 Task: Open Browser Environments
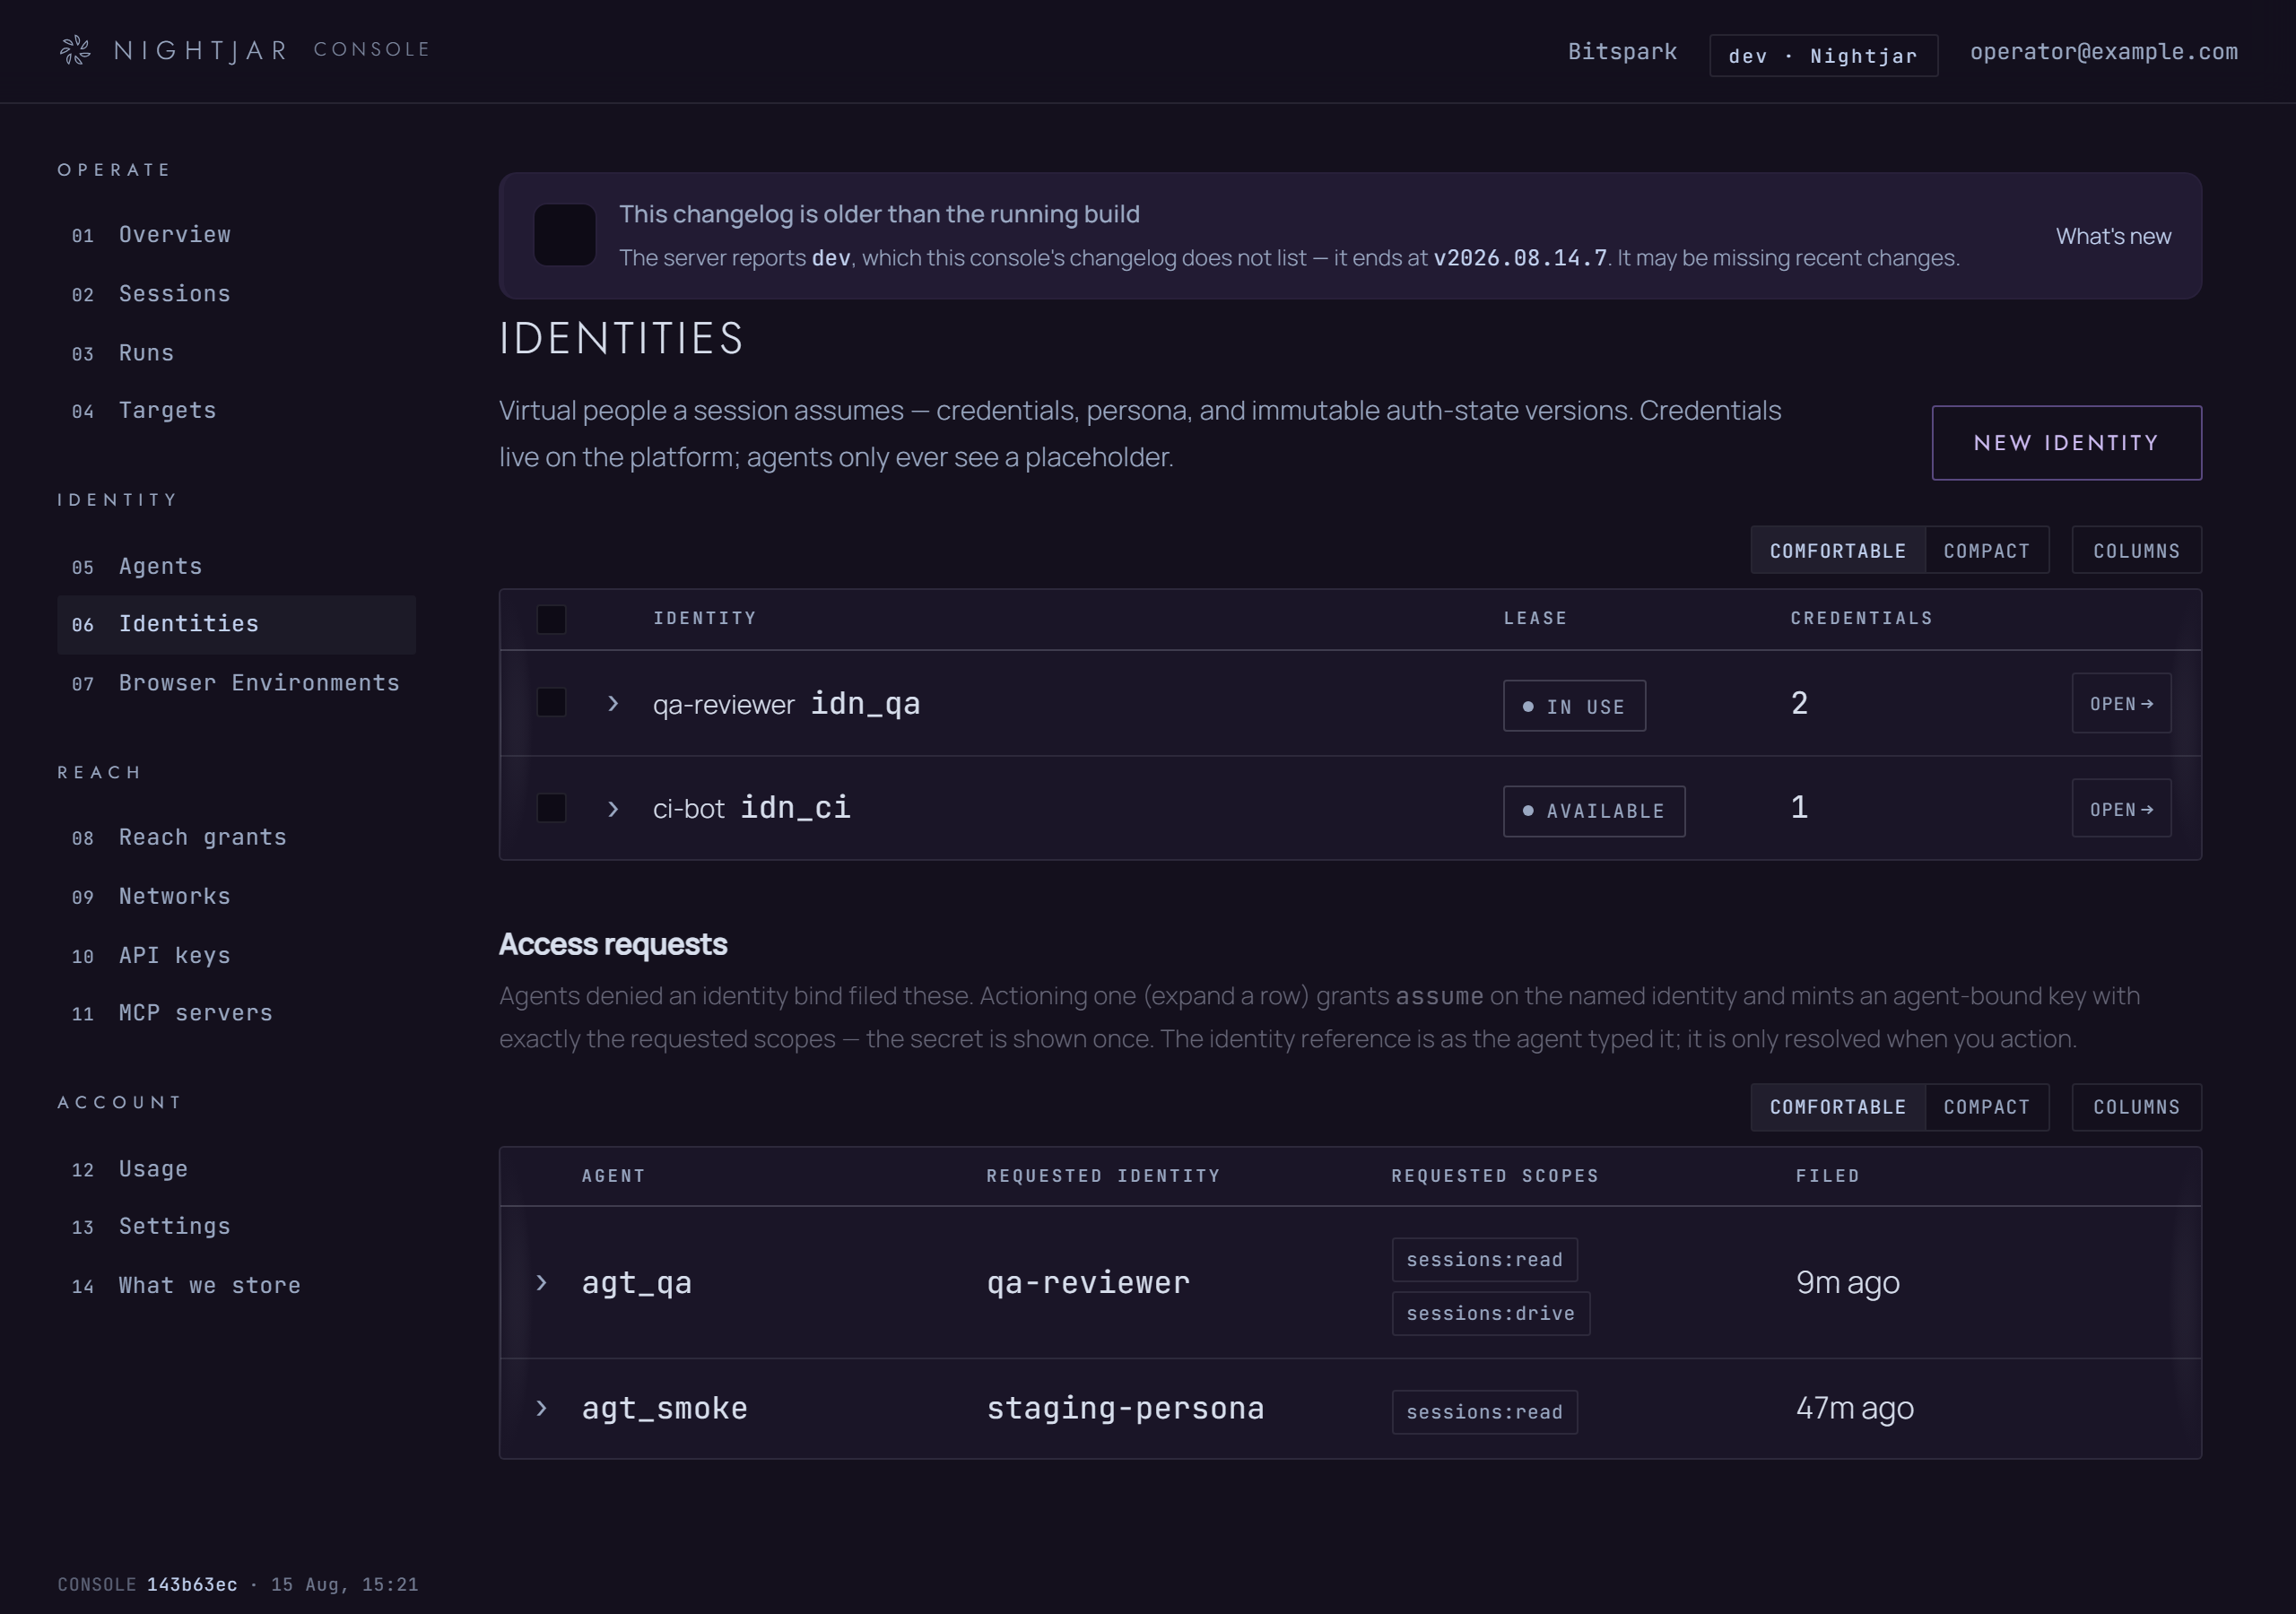coord(236,683)
